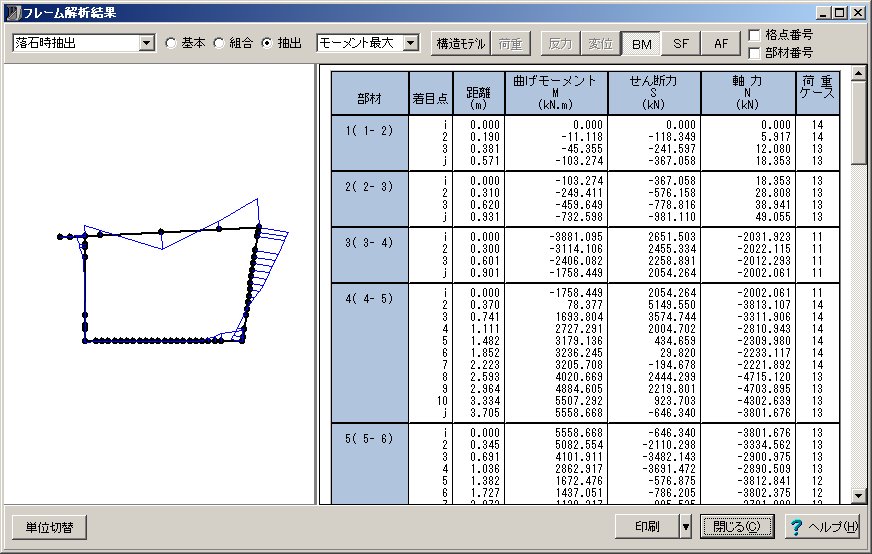This screenshot has width=872, height=554.
Task: Click axial value -4715.120
Action: click(764, 377)
